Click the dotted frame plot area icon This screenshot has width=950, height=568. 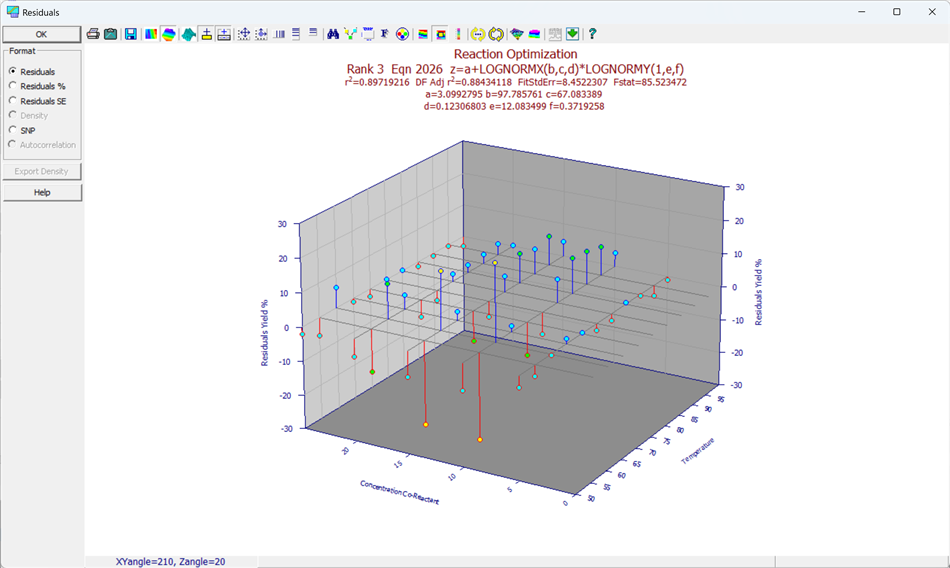(368, 34)
